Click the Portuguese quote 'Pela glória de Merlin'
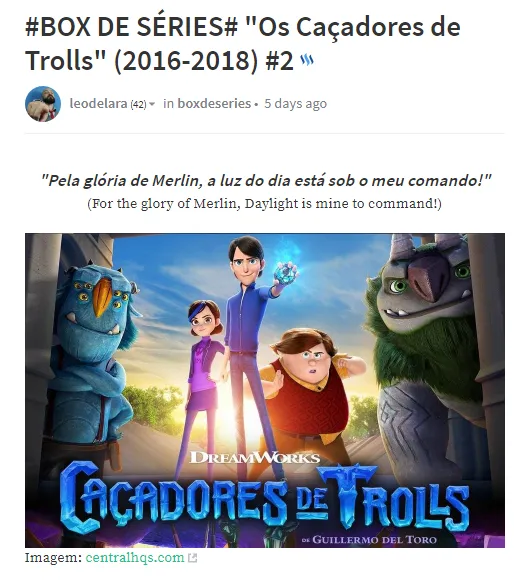519x580 pixels. [266, 181]
